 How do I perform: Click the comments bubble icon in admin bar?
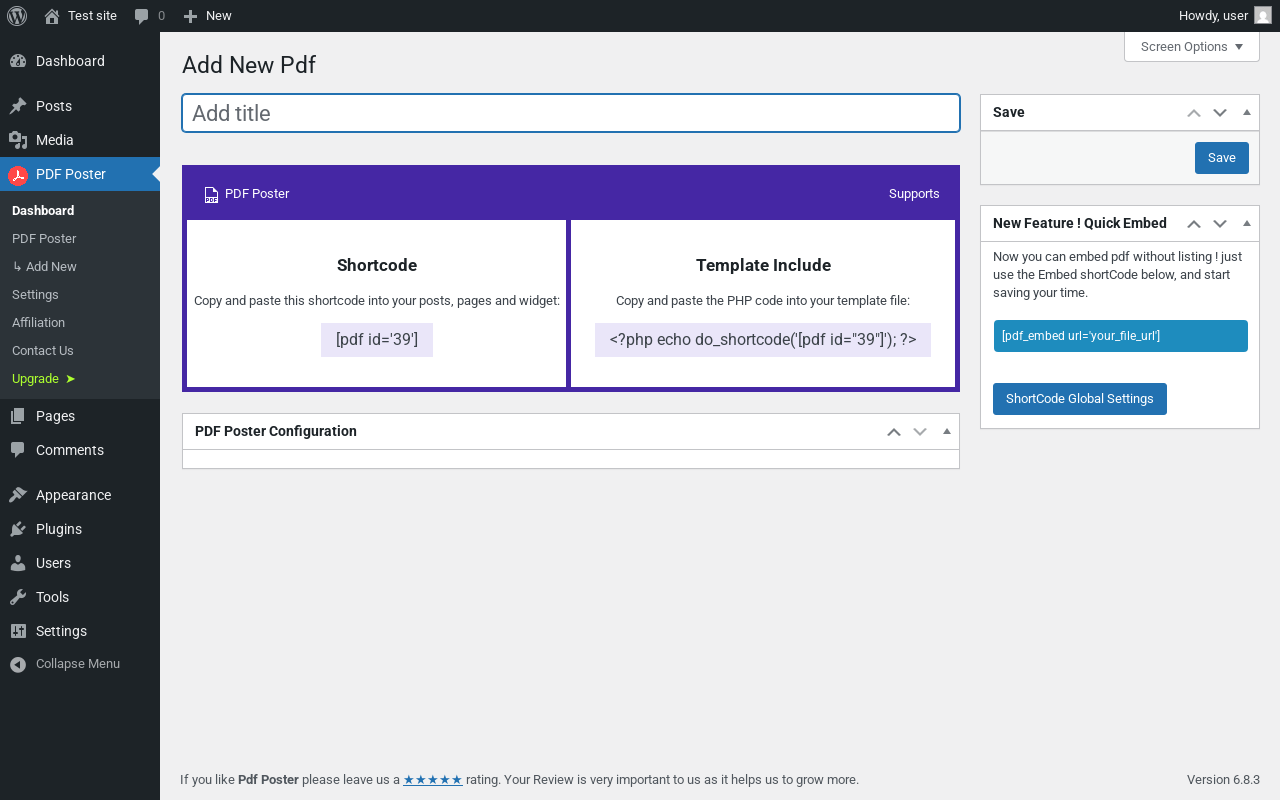(x=142, y=16)
